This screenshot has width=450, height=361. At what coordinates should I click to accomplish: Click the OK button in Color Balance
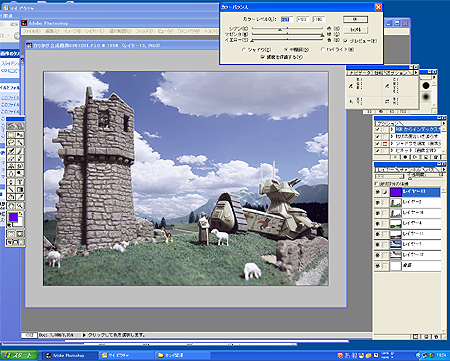pyautogui.click(x=355, y=19)
